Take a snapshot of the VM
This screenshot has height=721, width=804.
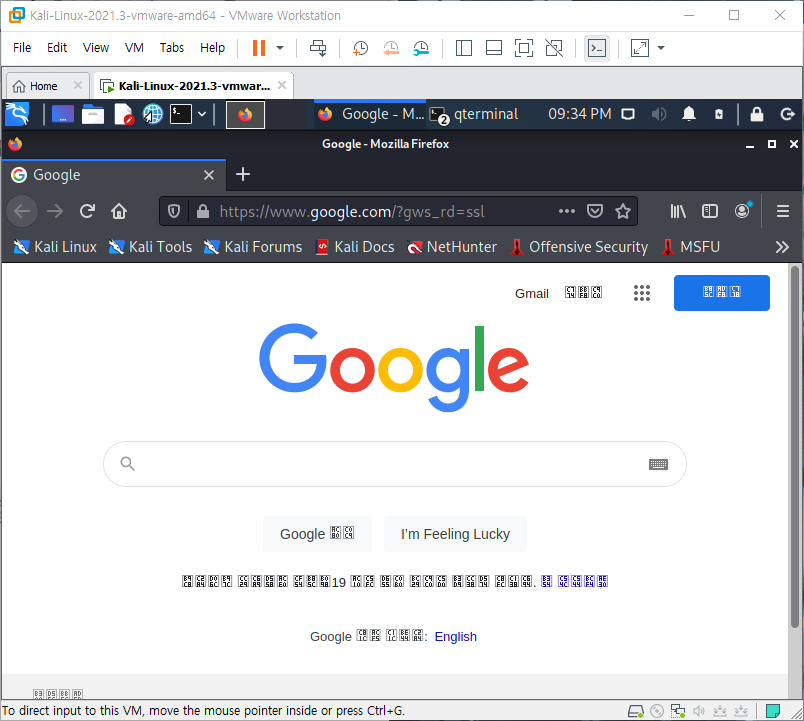(x=360, y=48)
